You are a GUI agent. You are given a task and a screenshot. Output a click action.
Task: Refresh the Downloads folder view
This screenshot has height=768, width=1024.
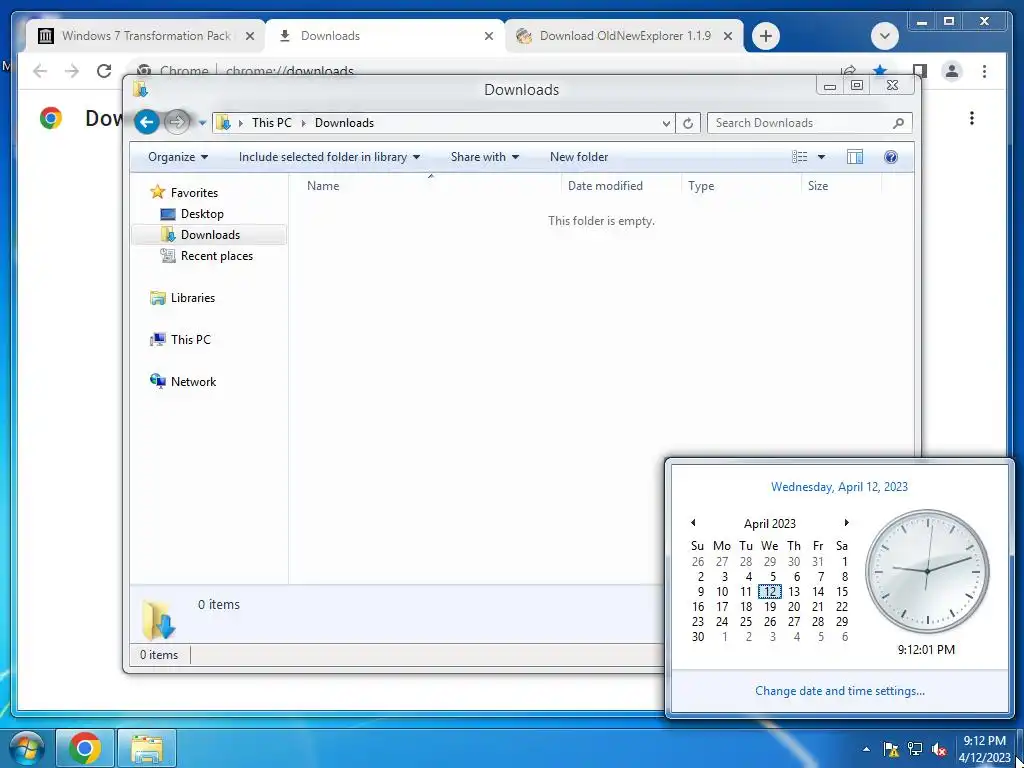tap(687, 123)
